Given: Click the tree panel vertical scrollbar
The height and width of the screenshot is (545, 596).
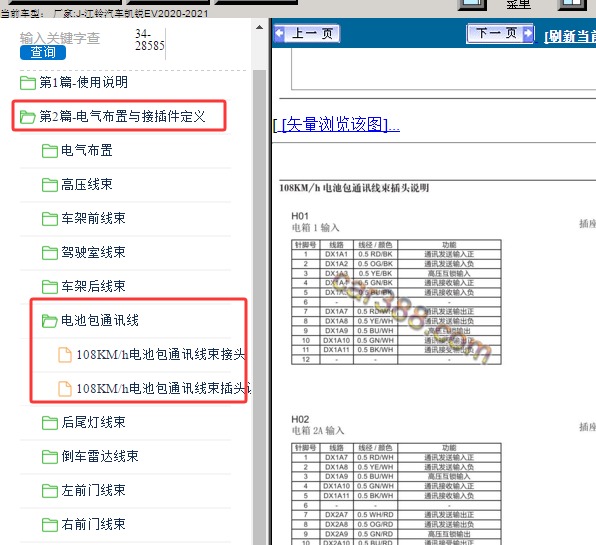Looking at the screenshot, I should click(x=260, y=307).
